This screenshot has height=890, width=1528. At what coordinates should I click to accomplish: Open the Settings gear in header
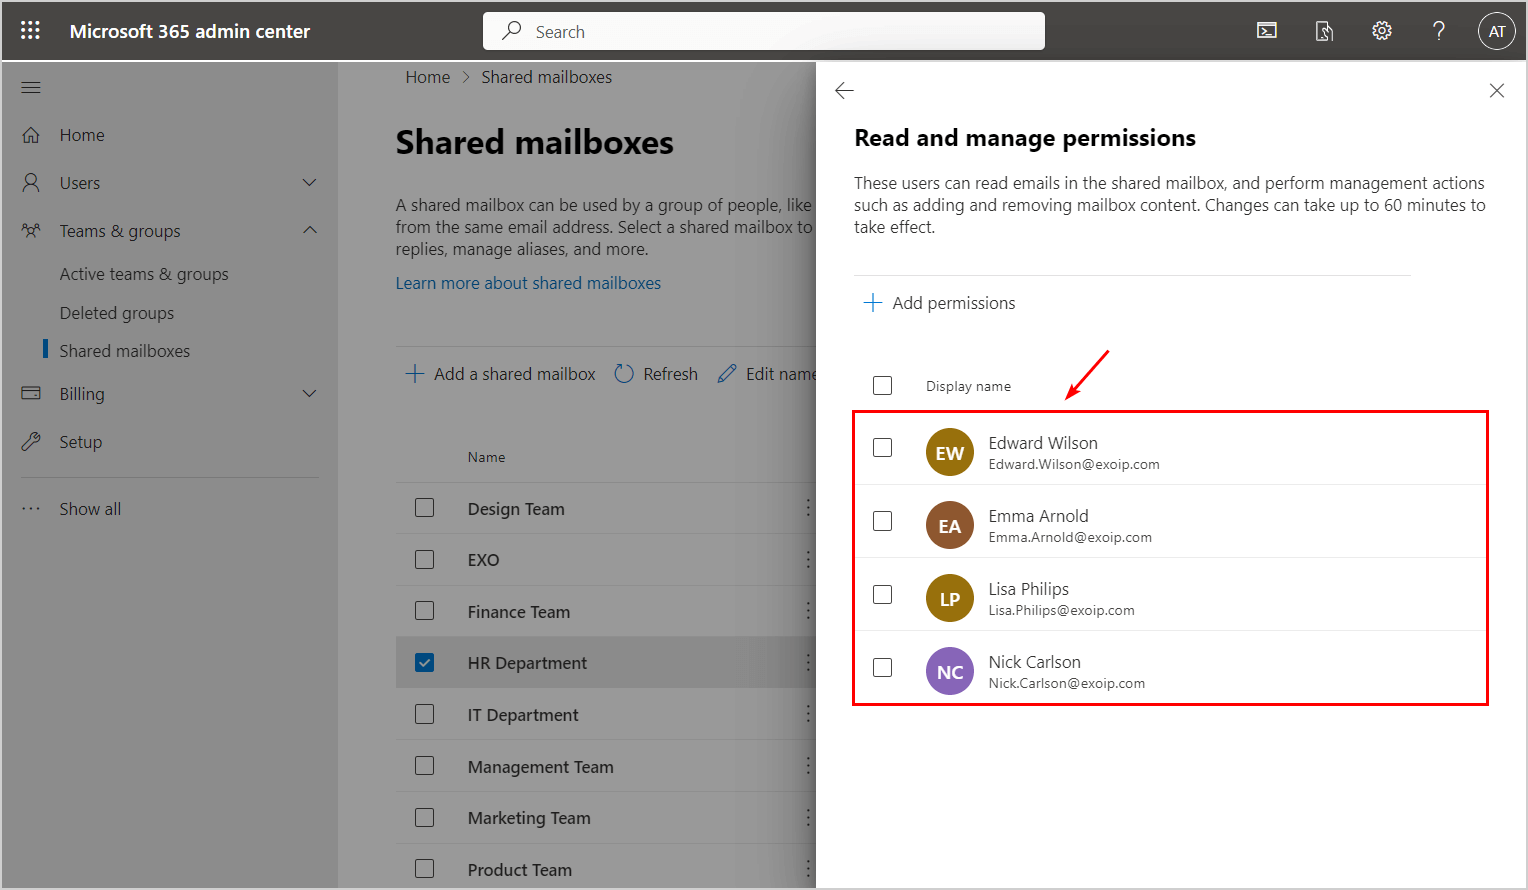tap(1382, 31)
